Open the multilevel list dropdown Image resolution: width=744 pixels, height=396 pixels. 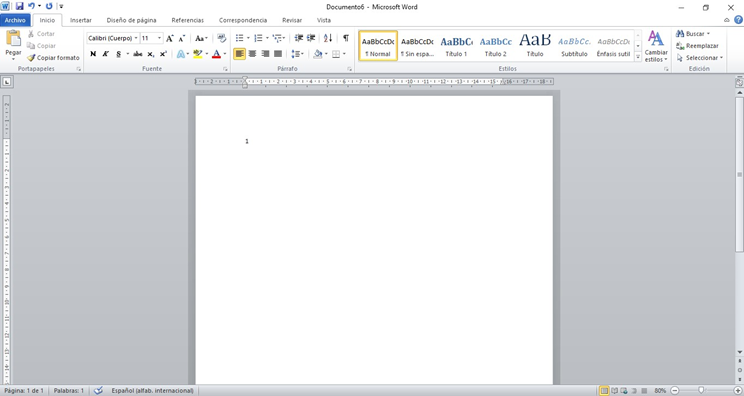284,38
